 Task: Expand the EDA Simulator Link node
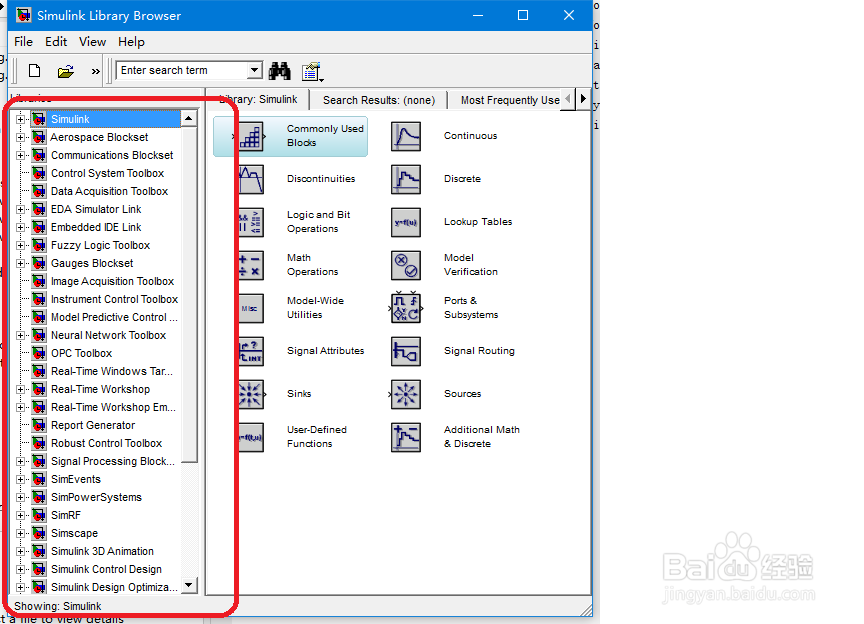[20, 209]
